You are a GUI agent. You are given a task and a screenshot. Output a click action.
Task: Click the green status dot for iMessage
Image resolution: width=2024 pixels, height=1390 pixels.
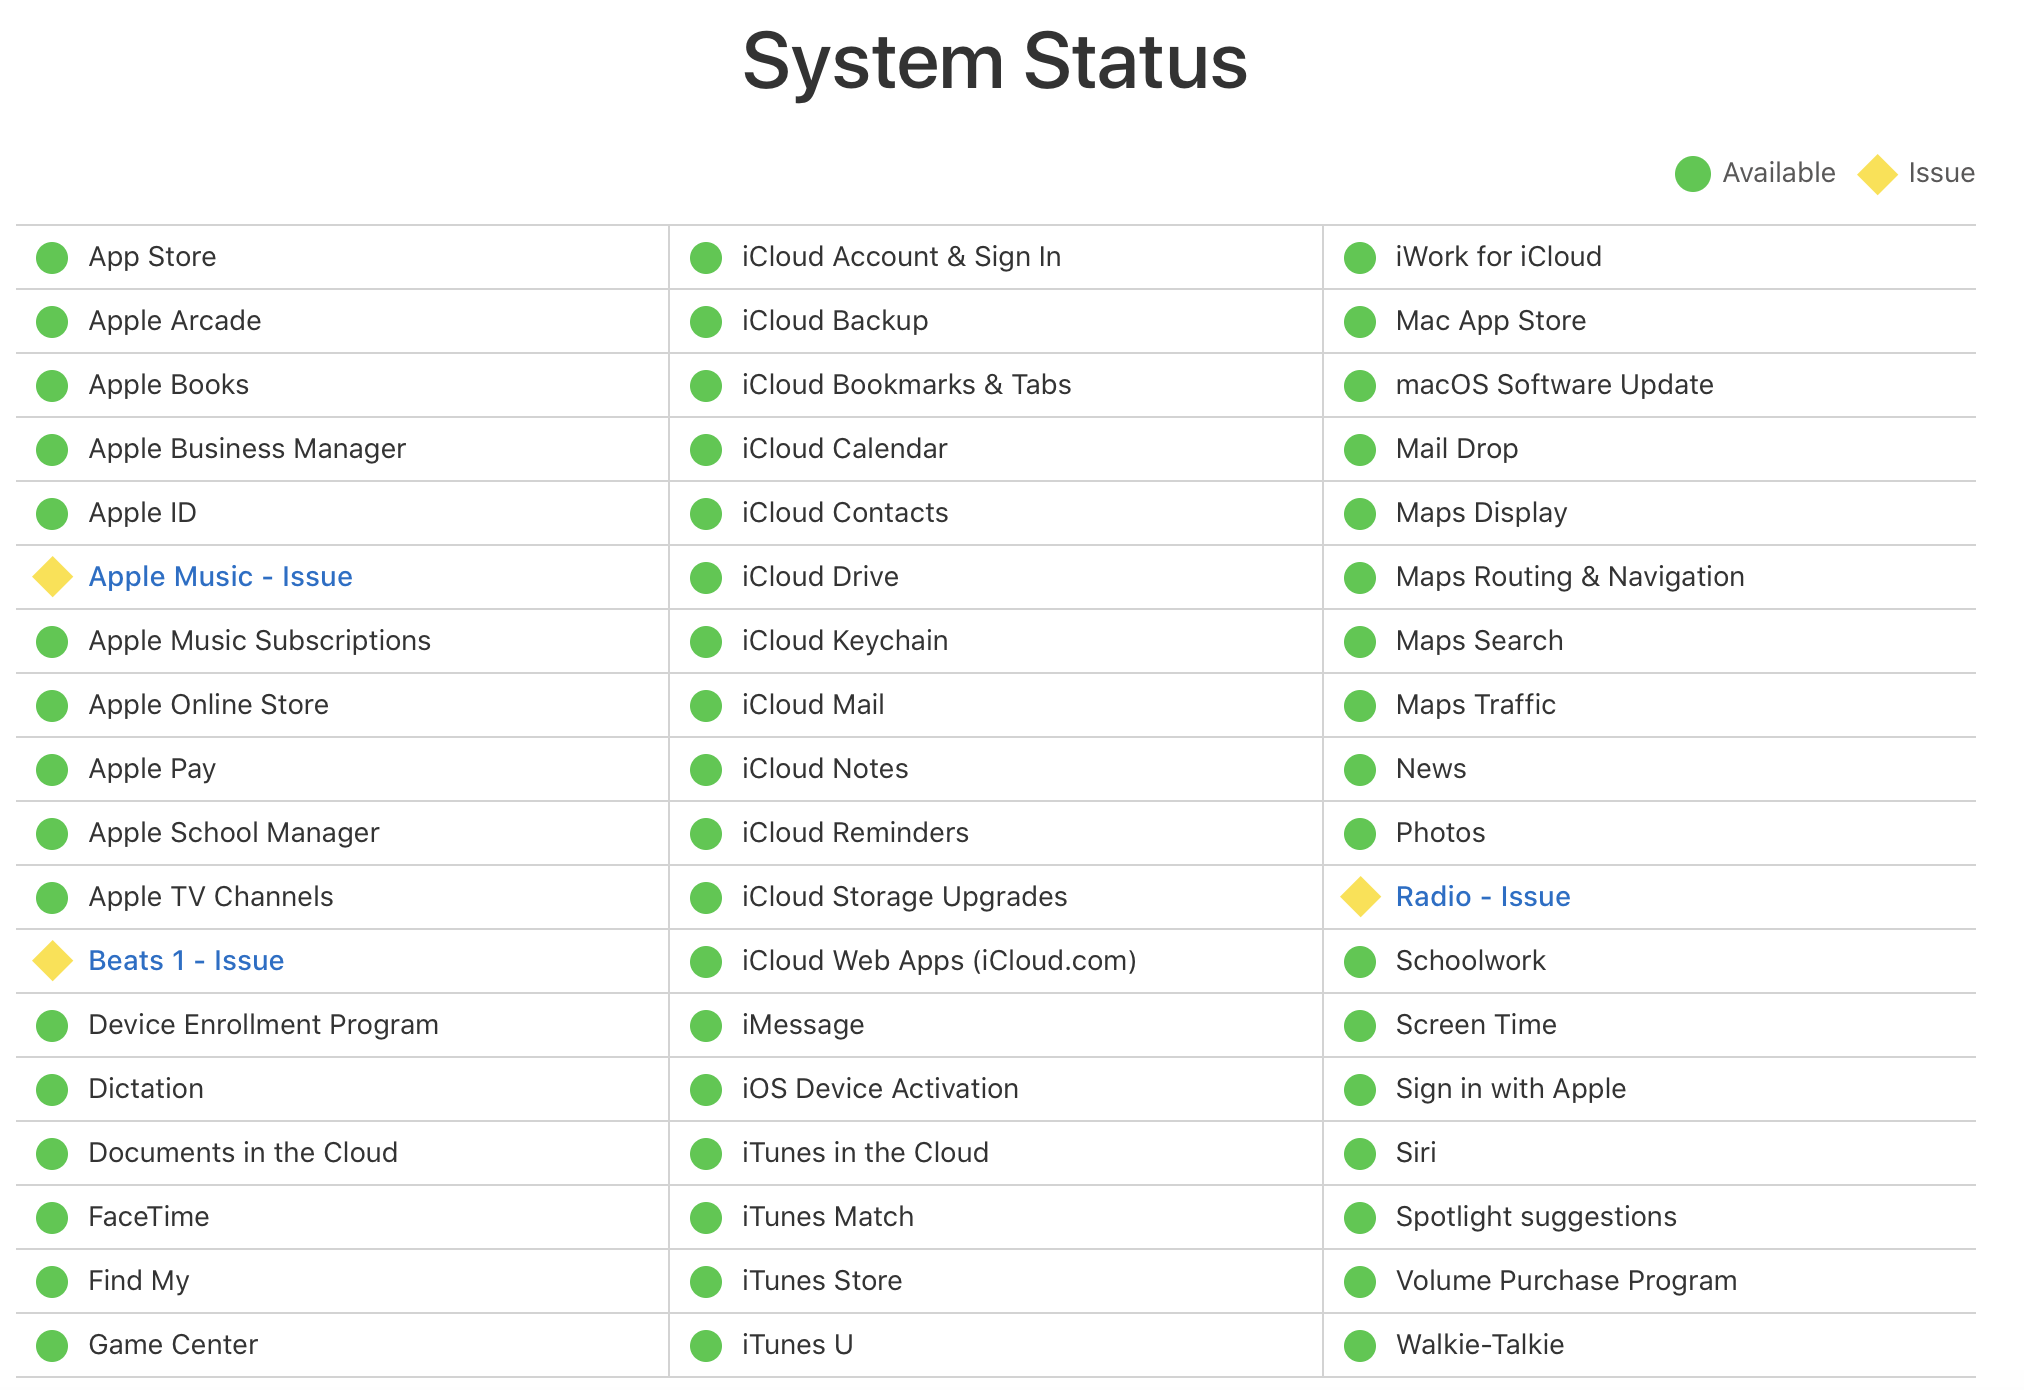pos(706,1025)
